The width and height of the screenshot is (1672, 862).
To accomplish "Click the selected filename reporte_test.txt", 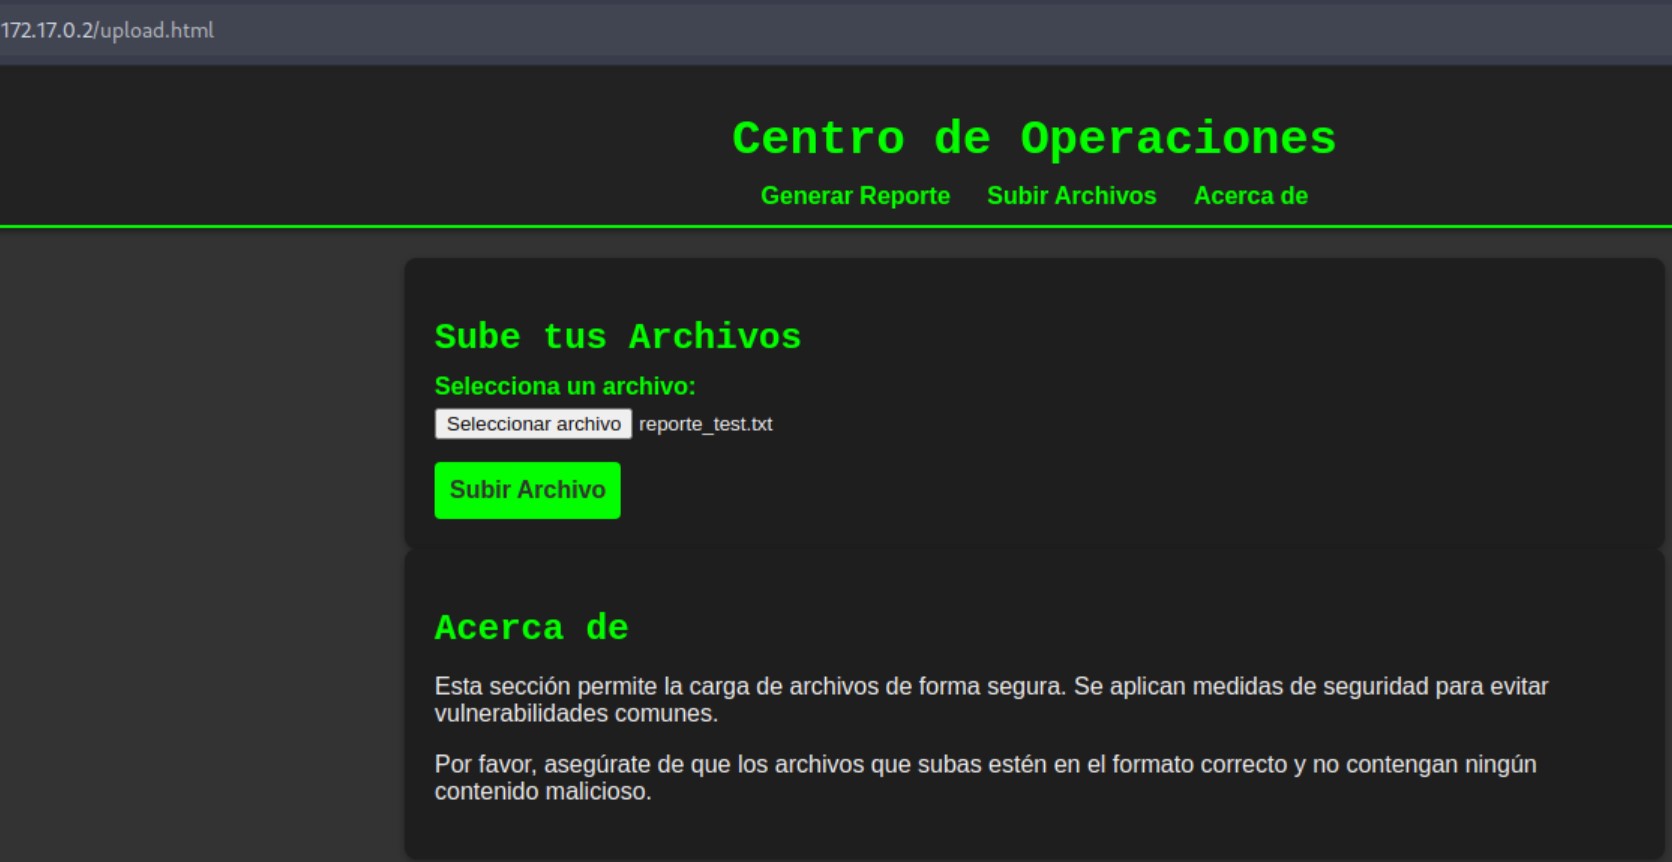I will click(706, 424).
